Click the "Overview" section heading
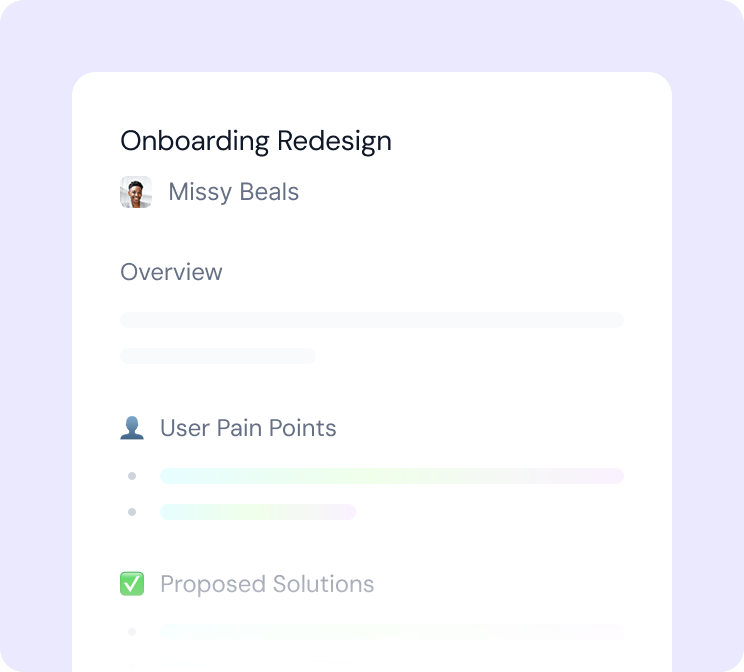Screen dimensions: 744x672 171,272
